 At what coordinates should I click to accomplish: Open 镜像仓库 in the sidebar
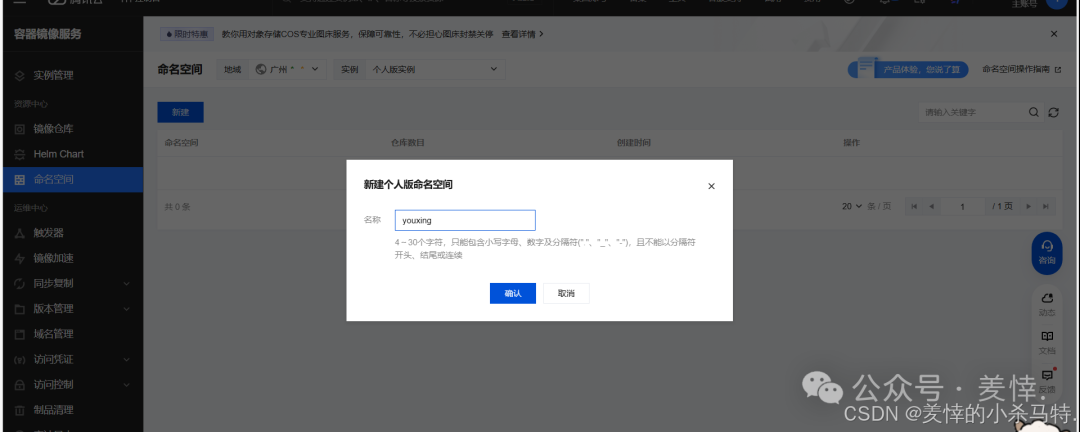coord(71,129)
